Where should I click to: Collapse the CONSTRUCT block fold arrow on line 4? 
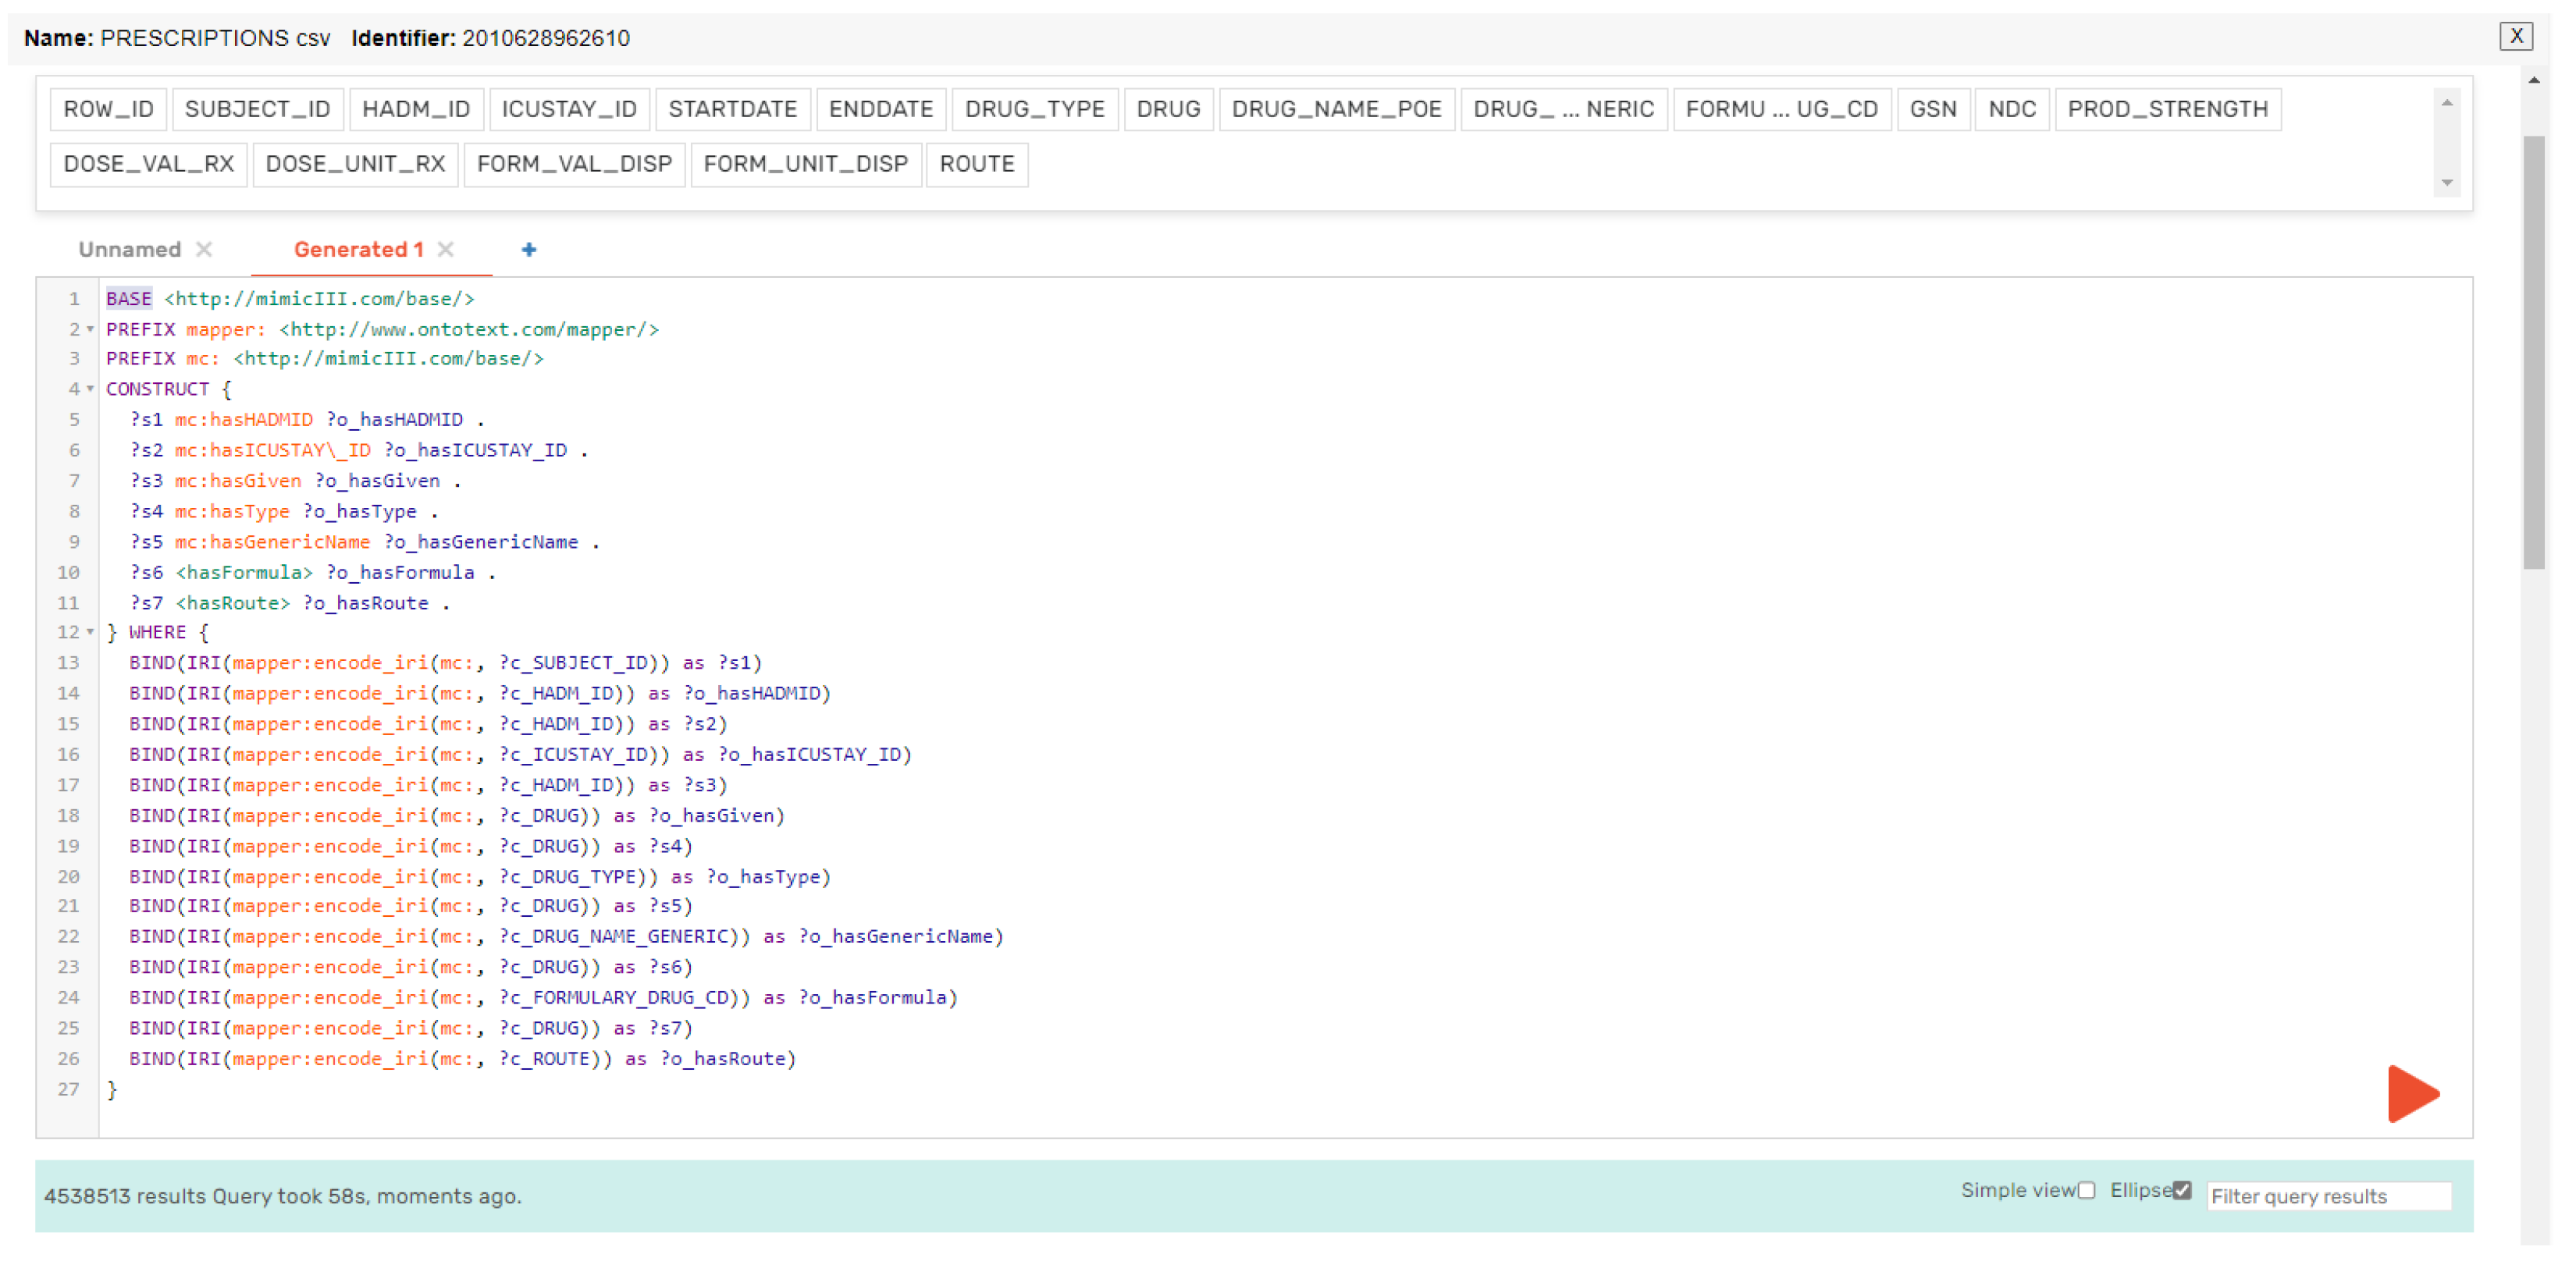pyautogui.click(x=90, y=388)
